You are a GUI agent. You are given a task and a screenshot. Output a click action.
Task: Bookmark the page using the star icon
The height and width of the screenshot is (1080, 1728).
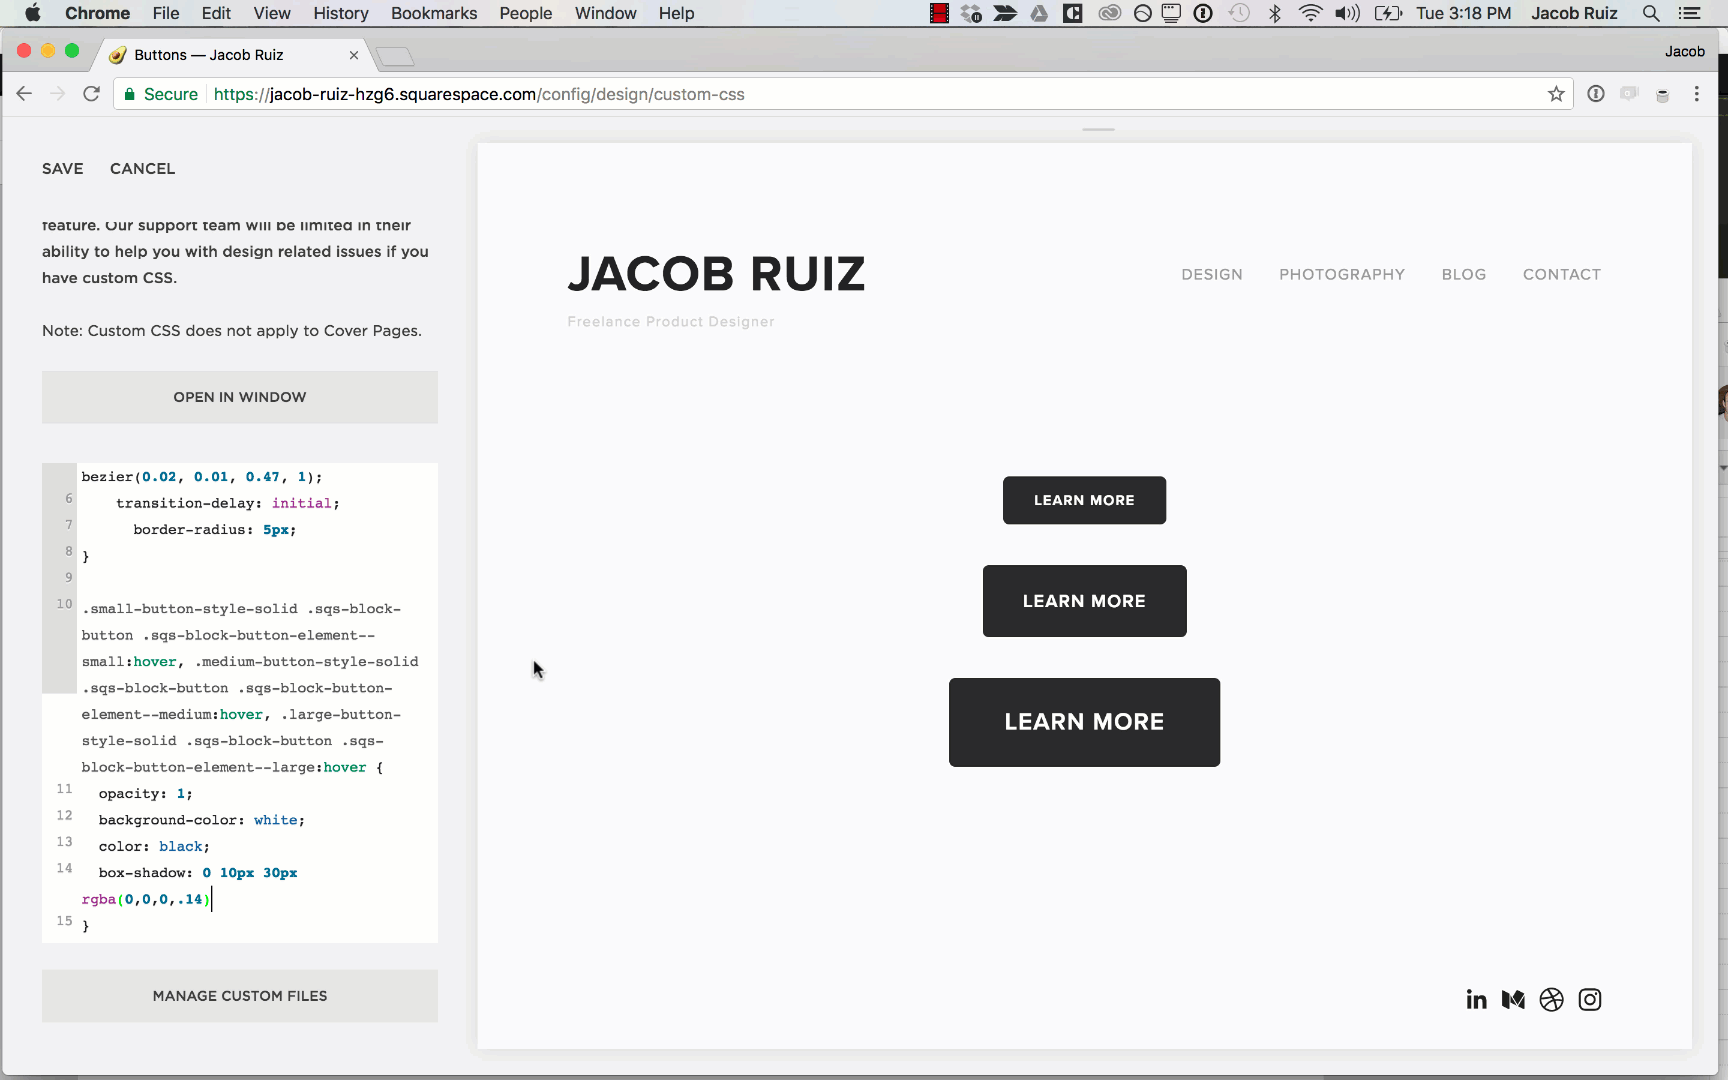tap(1556, 94)
